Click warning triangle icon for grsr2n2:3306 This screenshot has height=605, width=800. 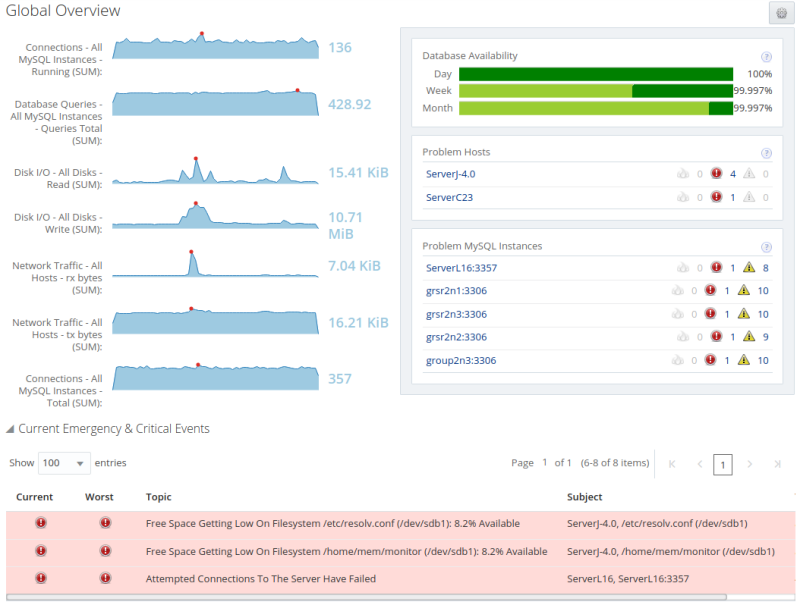point(748,336)
